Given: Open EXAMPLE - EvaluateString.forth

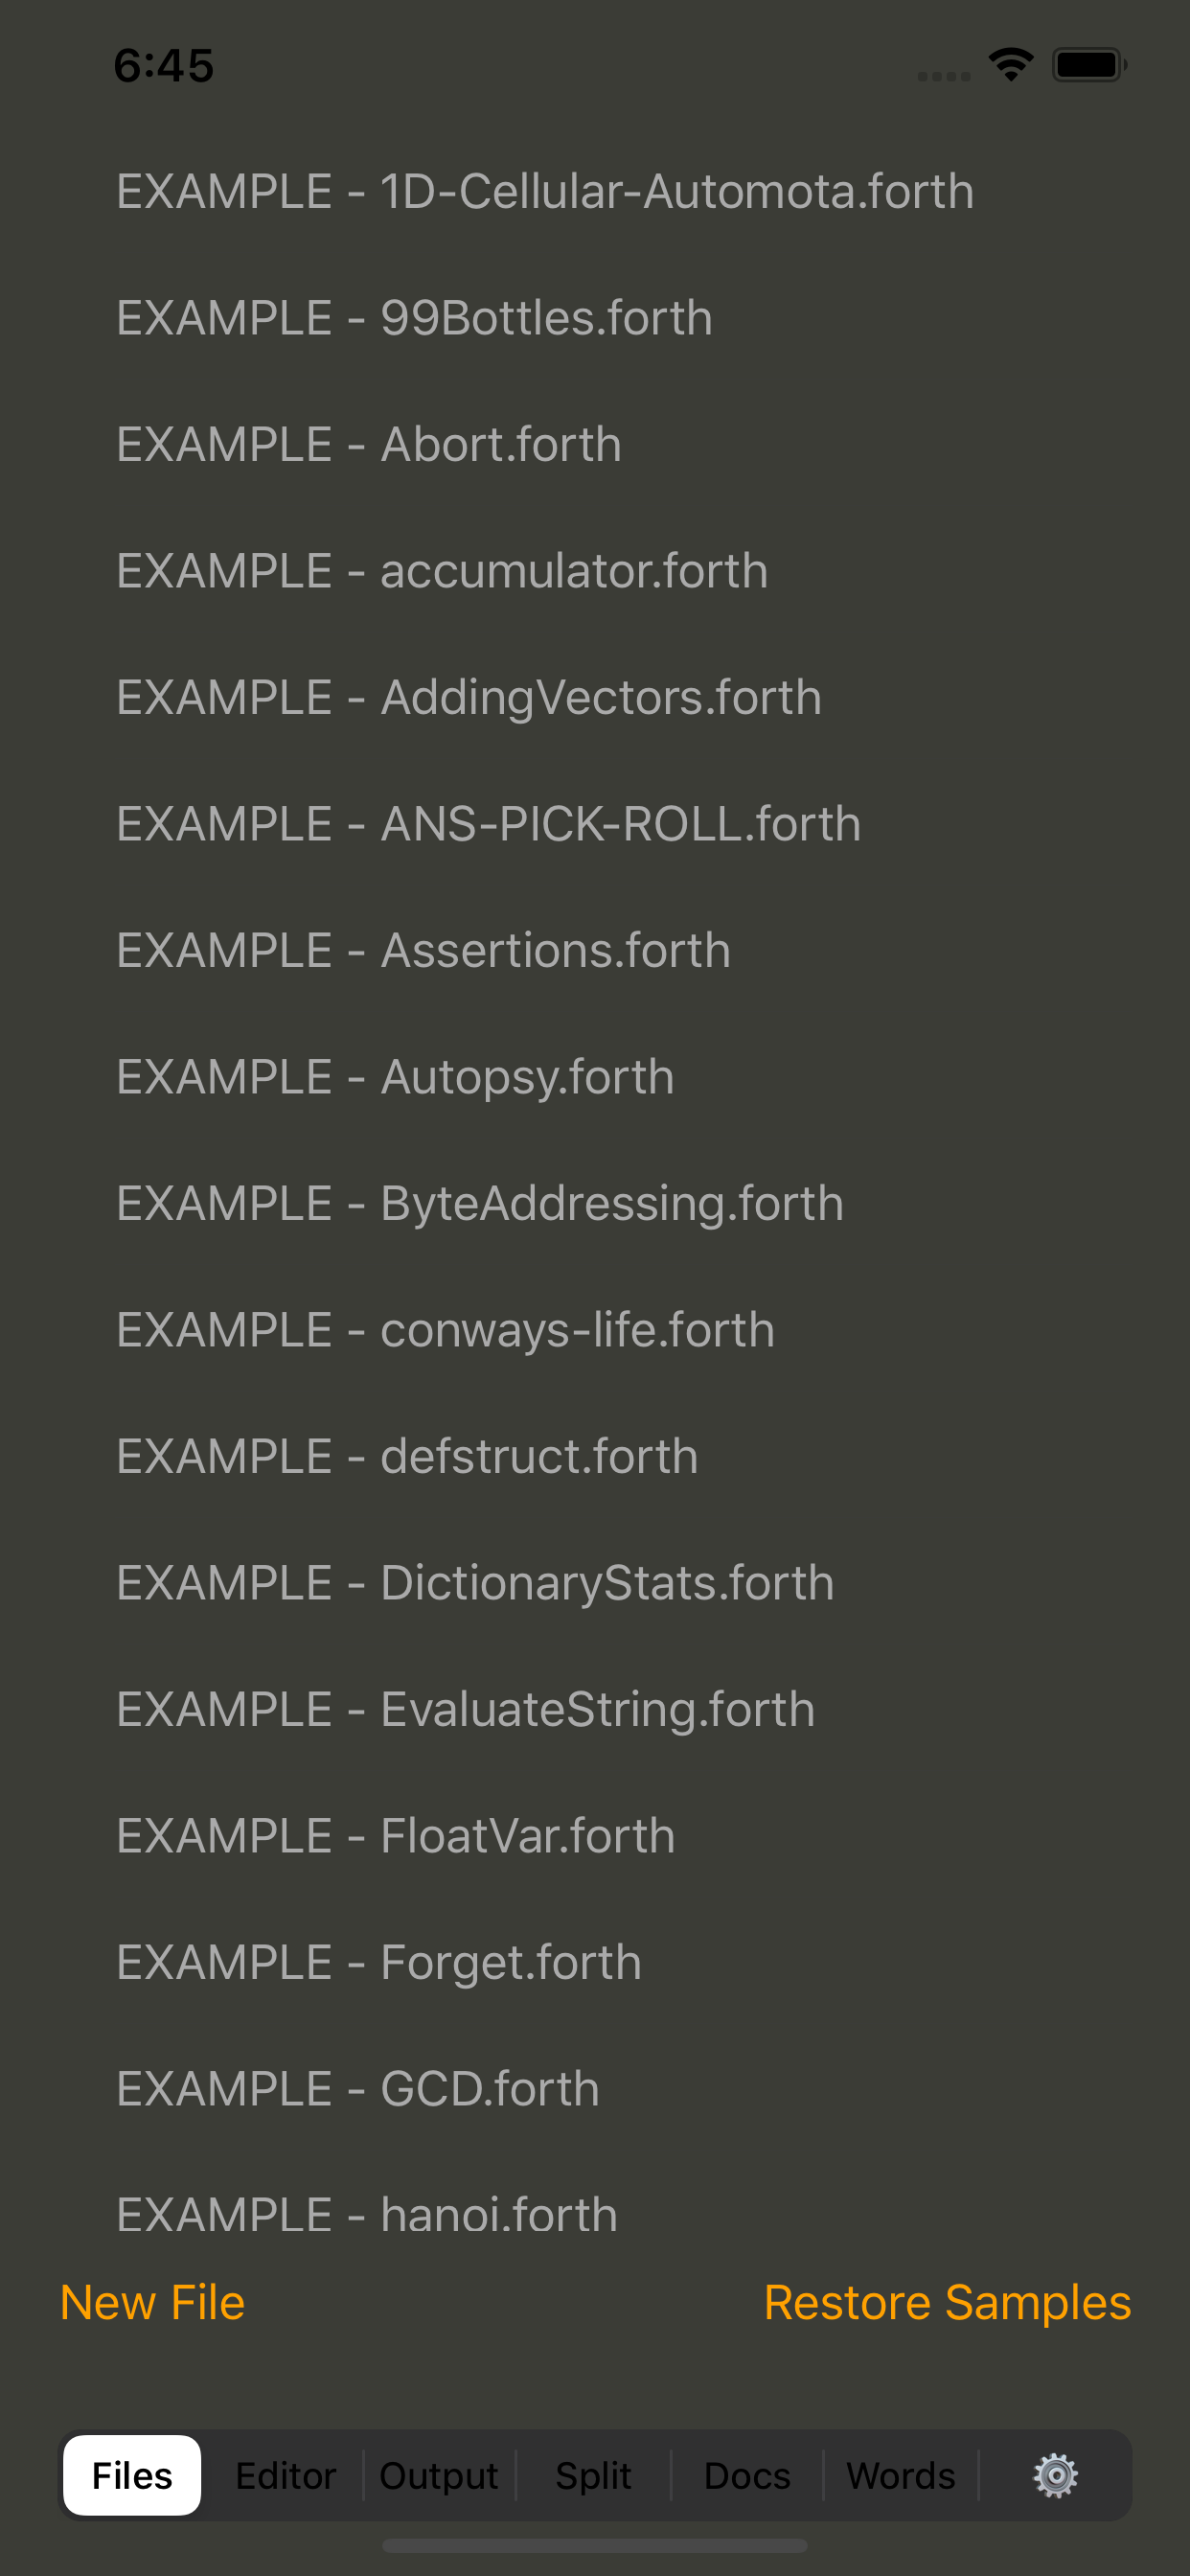Looking at the screenshot, I should point(465,1708).
